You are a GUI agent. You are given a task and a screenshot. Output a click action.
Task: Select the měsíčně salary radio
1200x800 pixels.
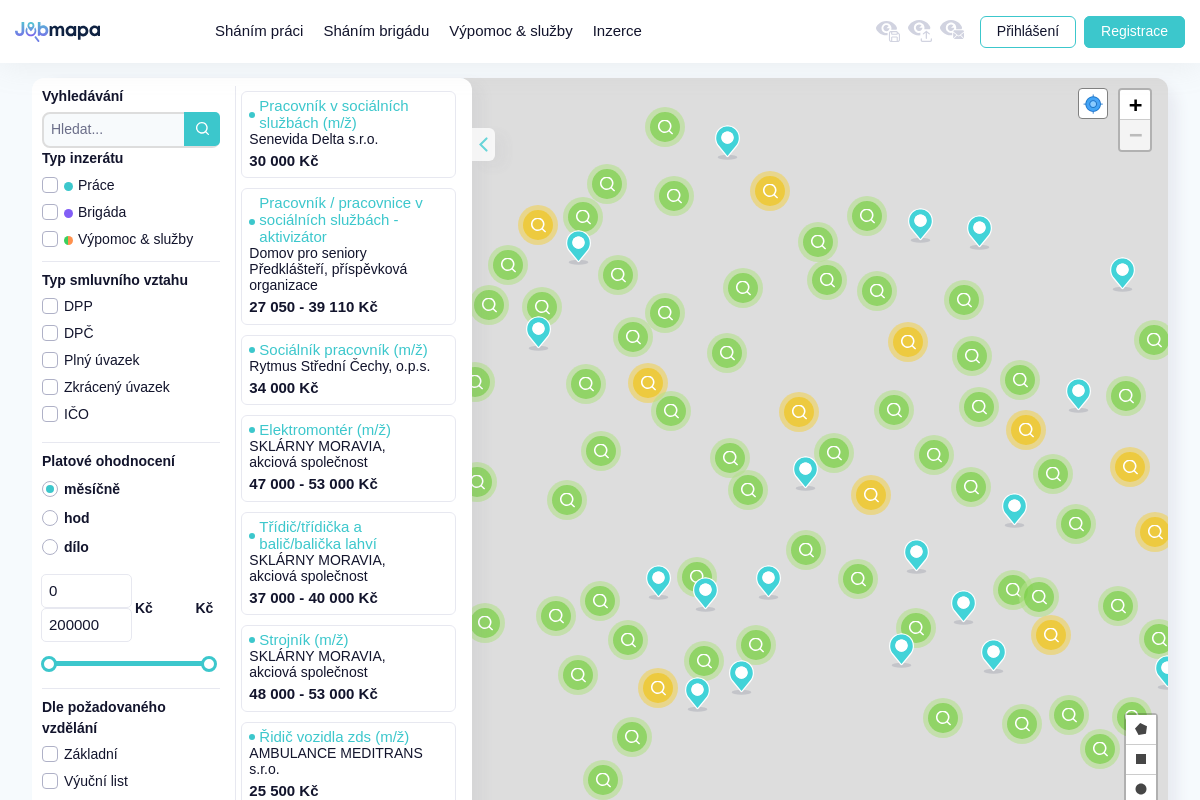pos(50,489)
